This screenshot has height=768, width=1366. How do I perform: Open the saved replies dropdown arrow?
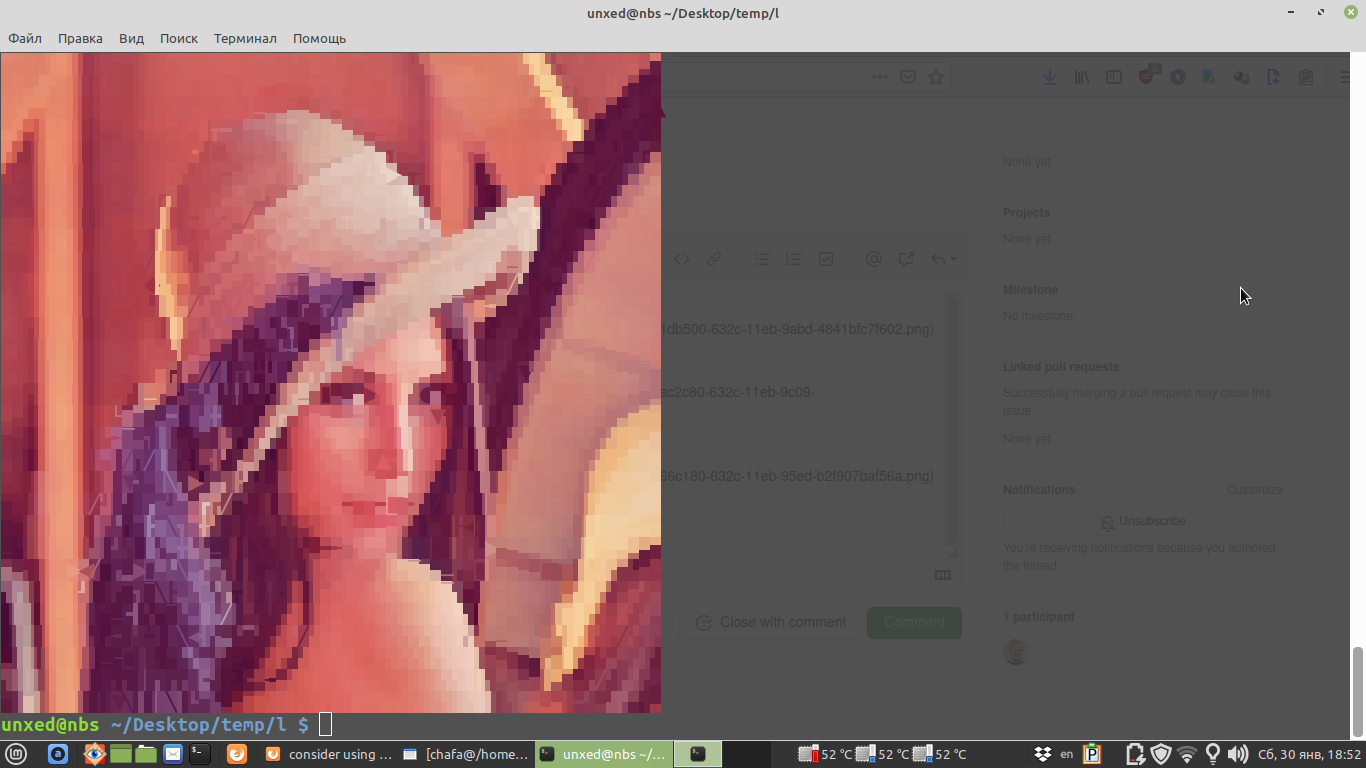(x=944, y=259)
